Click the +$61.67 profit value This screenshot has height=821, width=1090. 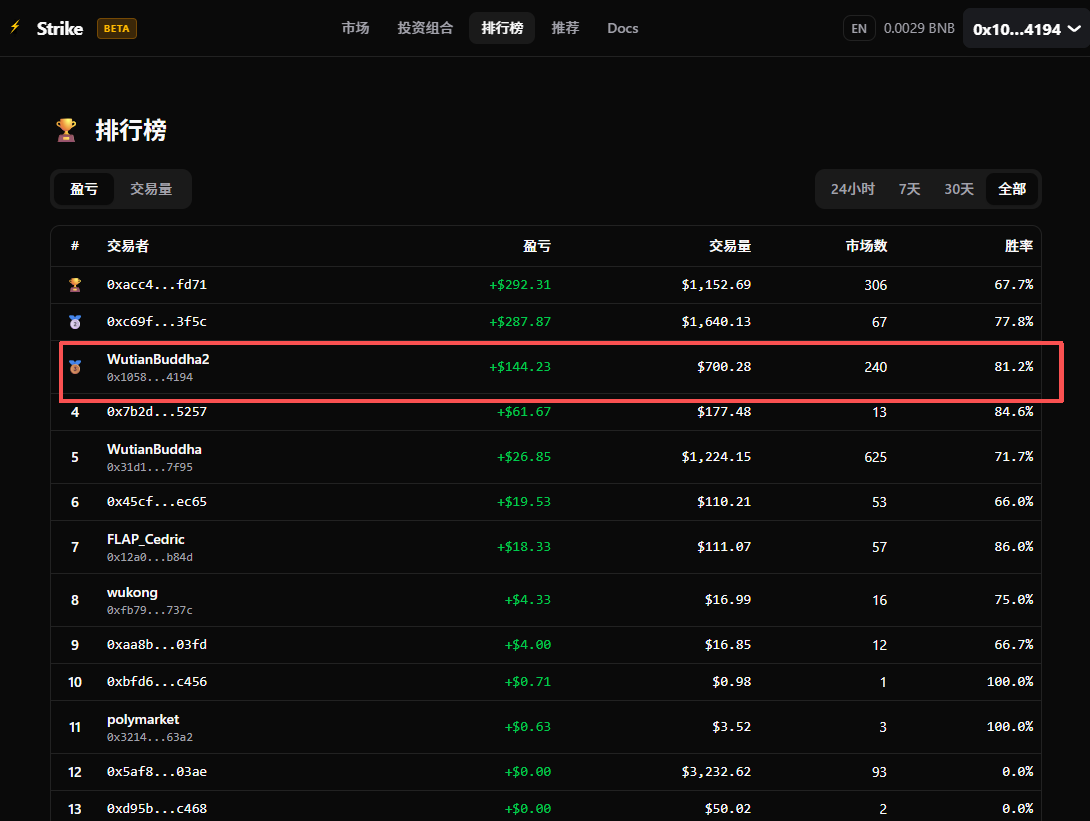[x=523, y=412]
